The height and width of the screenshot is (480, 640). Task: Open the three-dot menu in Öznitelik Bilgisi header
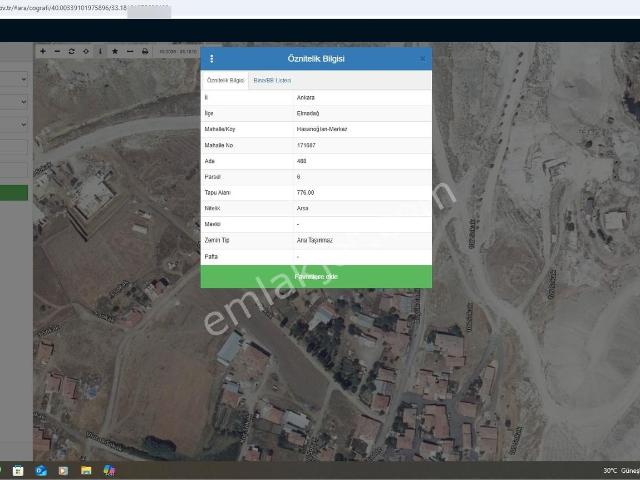pos(211,59)
